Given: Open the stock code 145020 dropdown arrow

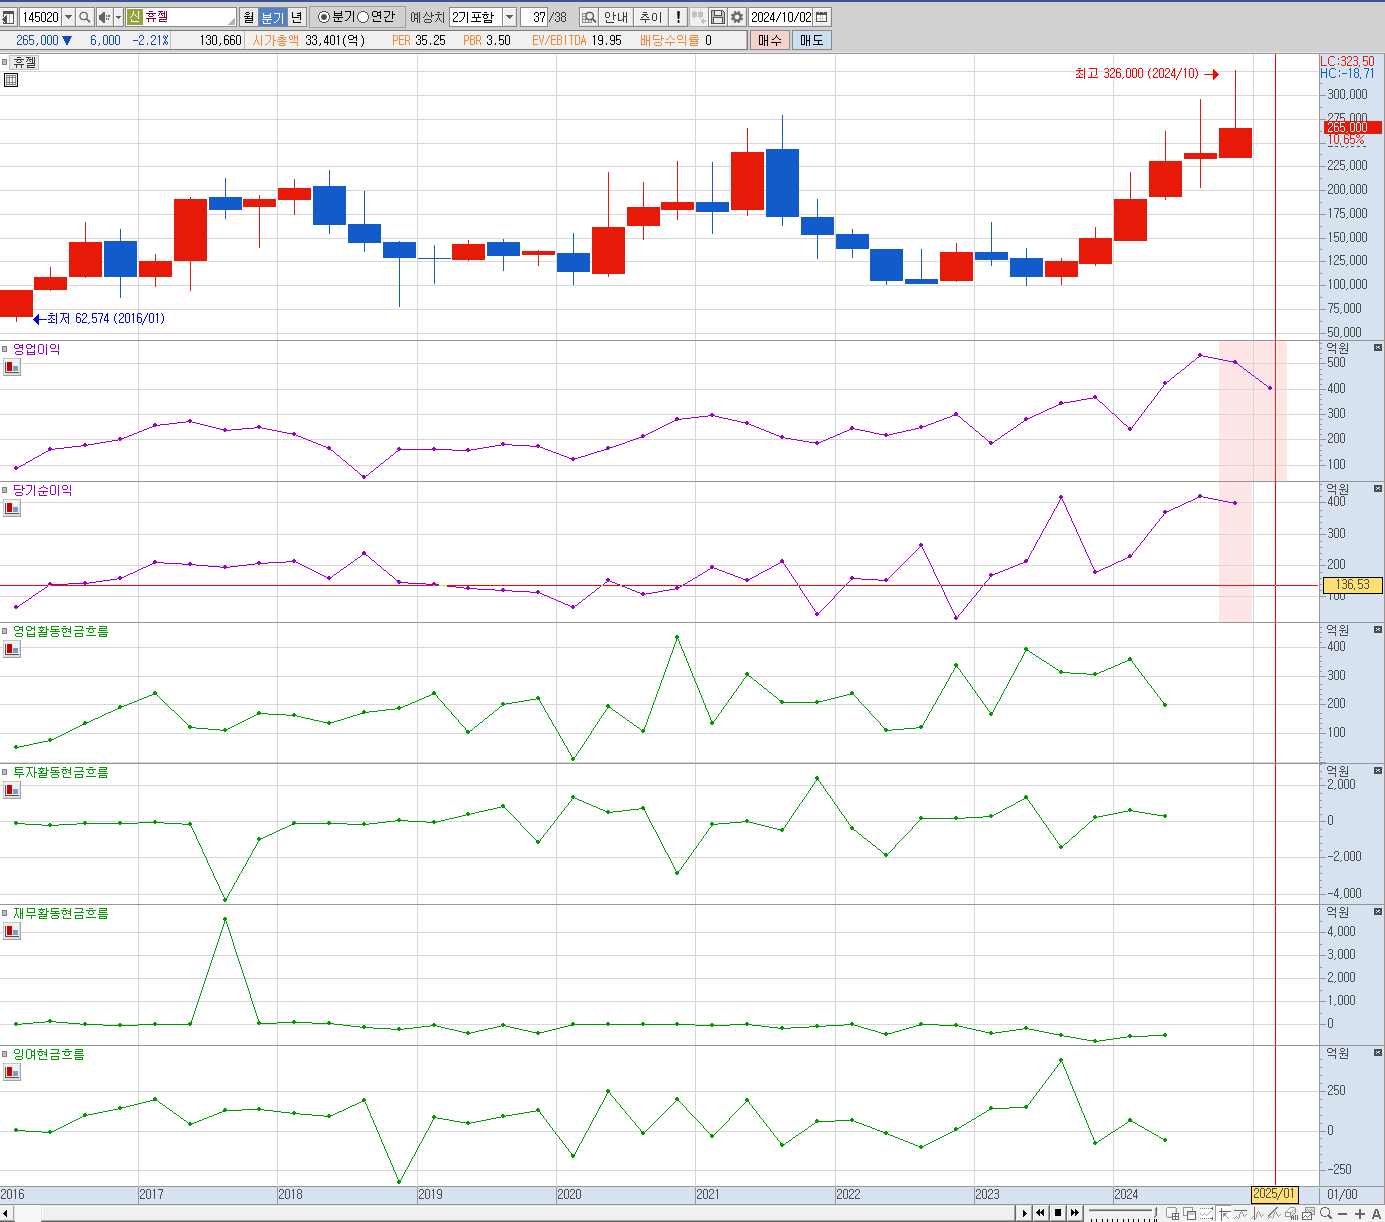Looking at the screenshot, I should pyautogui.click(x=68, y=17).
